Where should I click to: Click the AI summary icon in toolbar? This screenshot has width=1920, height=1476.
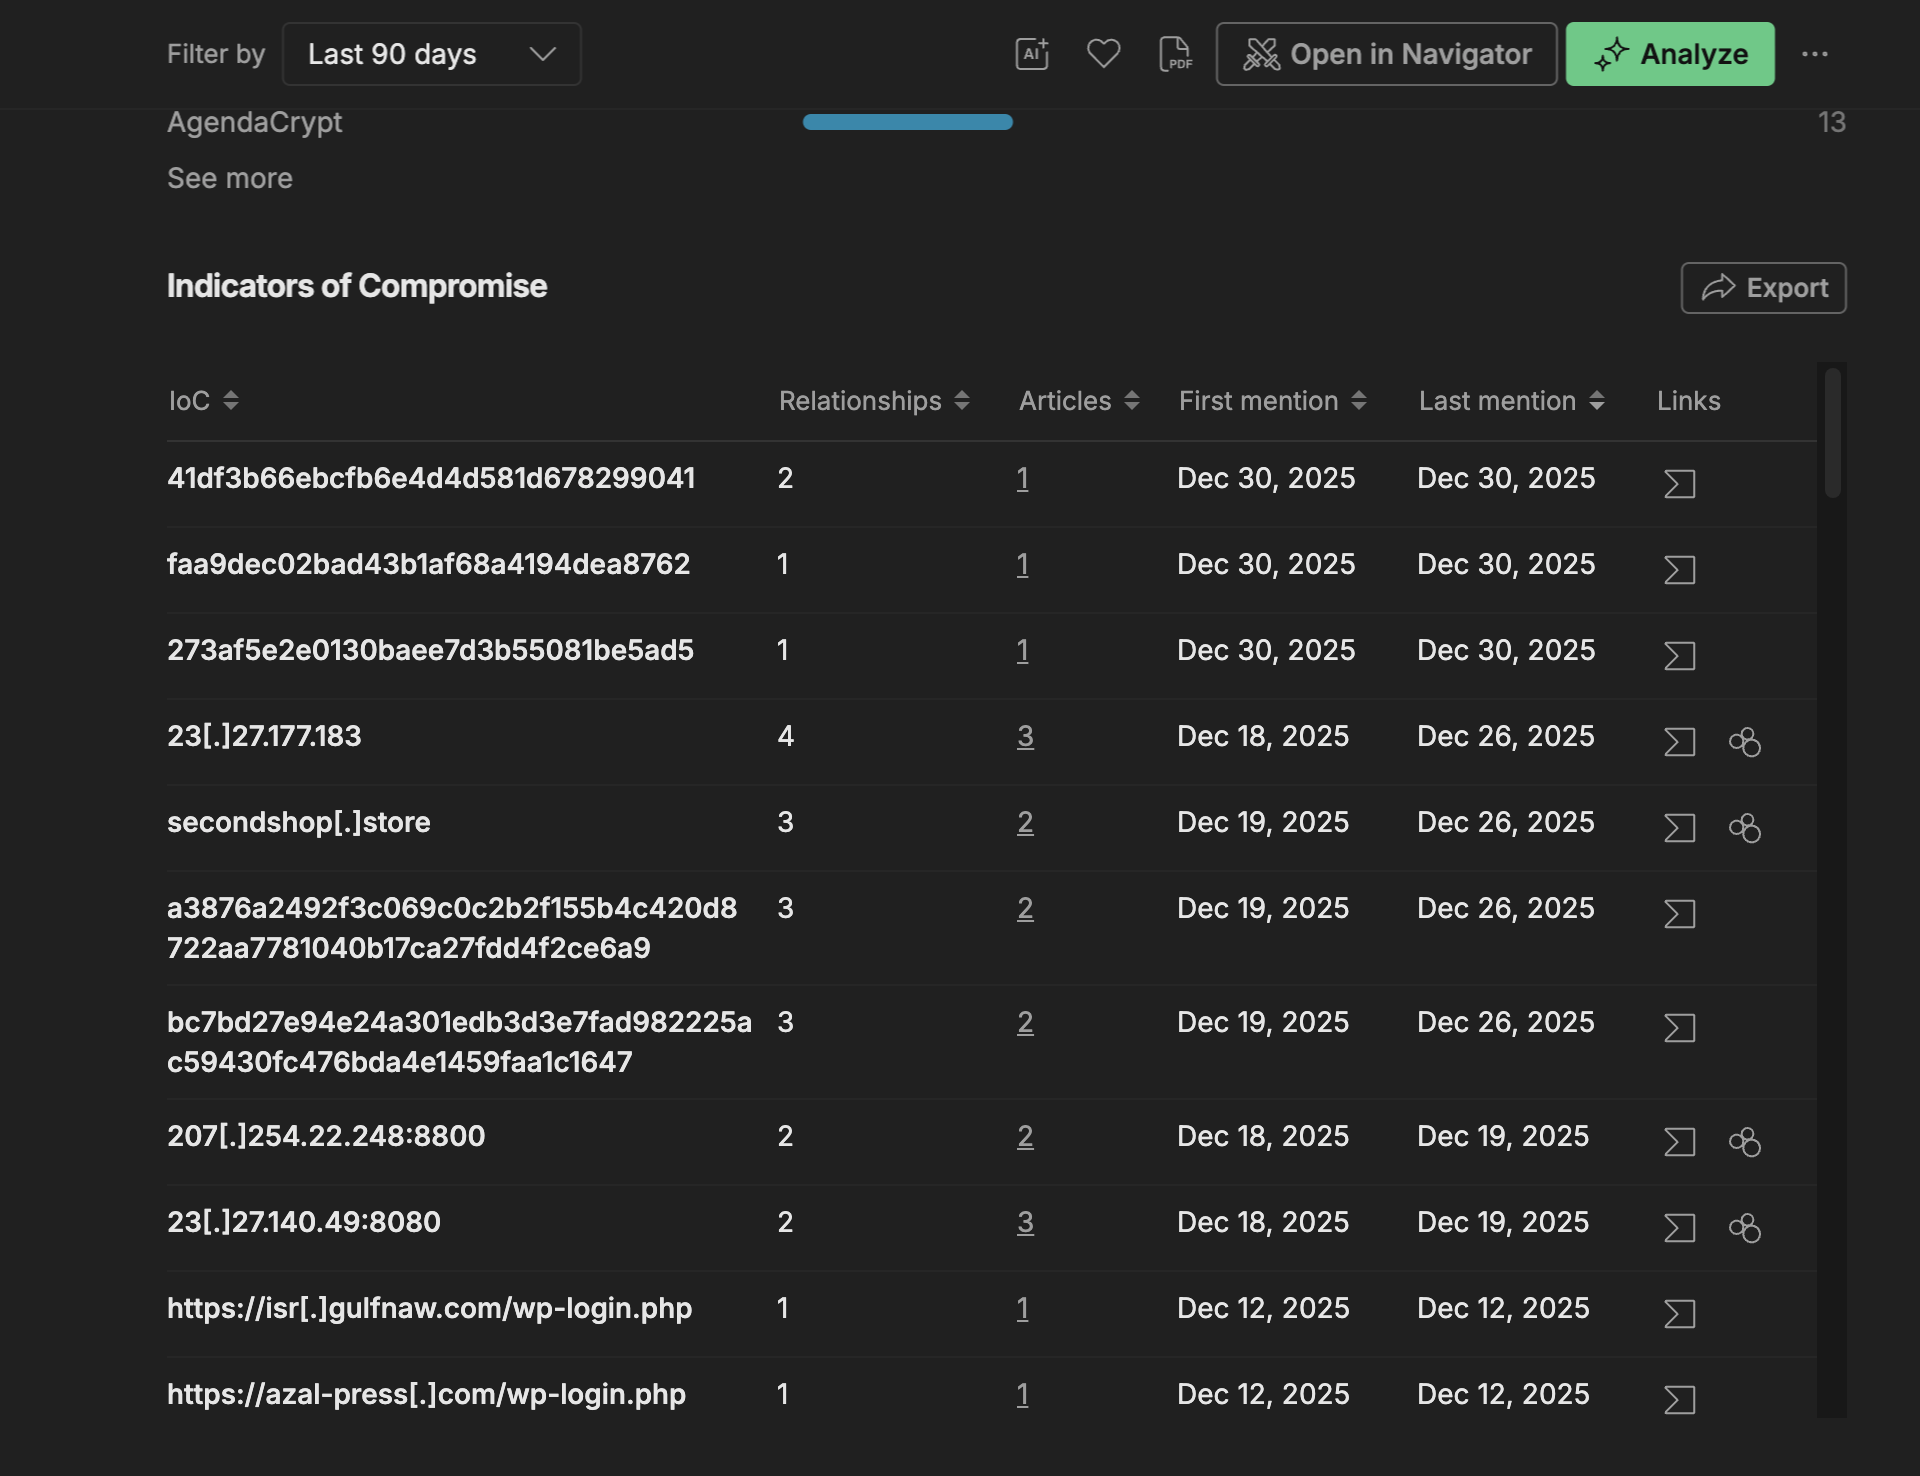pyautogui.click(x=1032, y=54)
